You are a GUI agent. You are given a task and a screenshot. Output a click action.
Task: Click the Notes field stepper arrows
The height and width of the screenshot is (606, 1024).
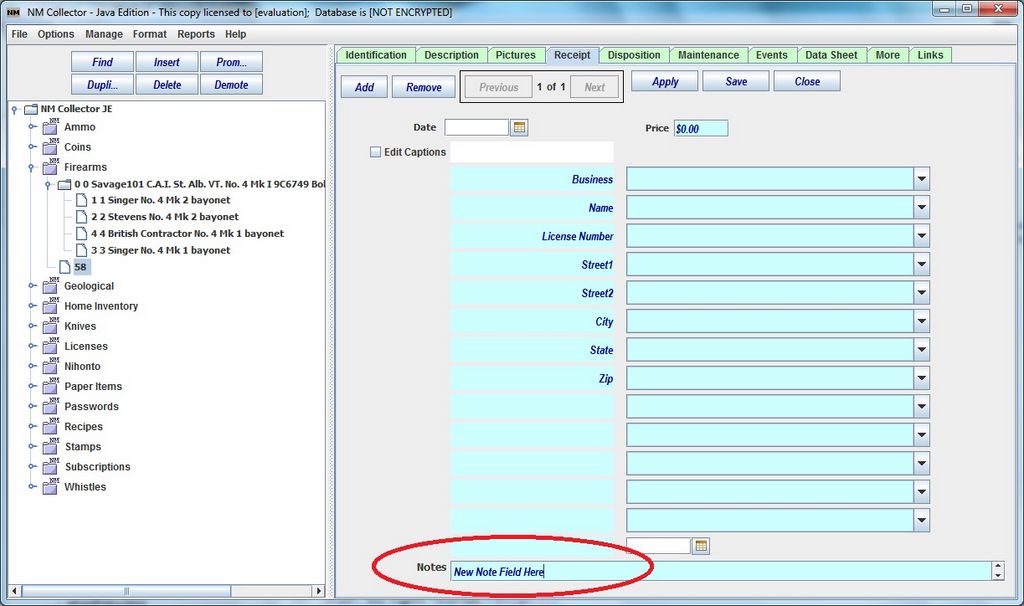[x=997, y=571]
